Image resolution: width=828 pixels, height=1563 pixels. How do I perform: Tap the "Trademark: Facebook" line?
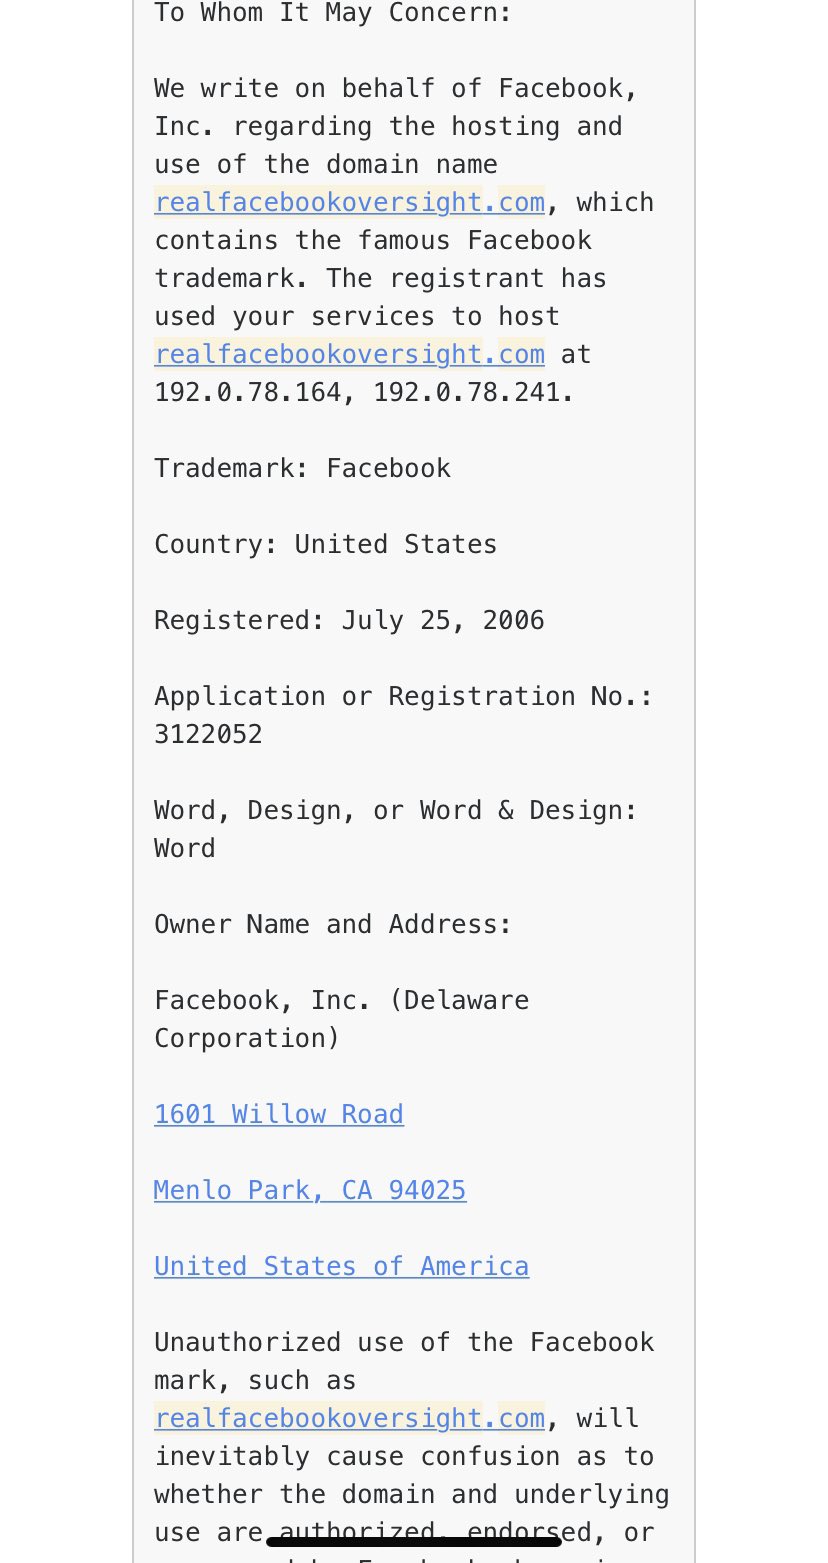(x=302, y=468)
